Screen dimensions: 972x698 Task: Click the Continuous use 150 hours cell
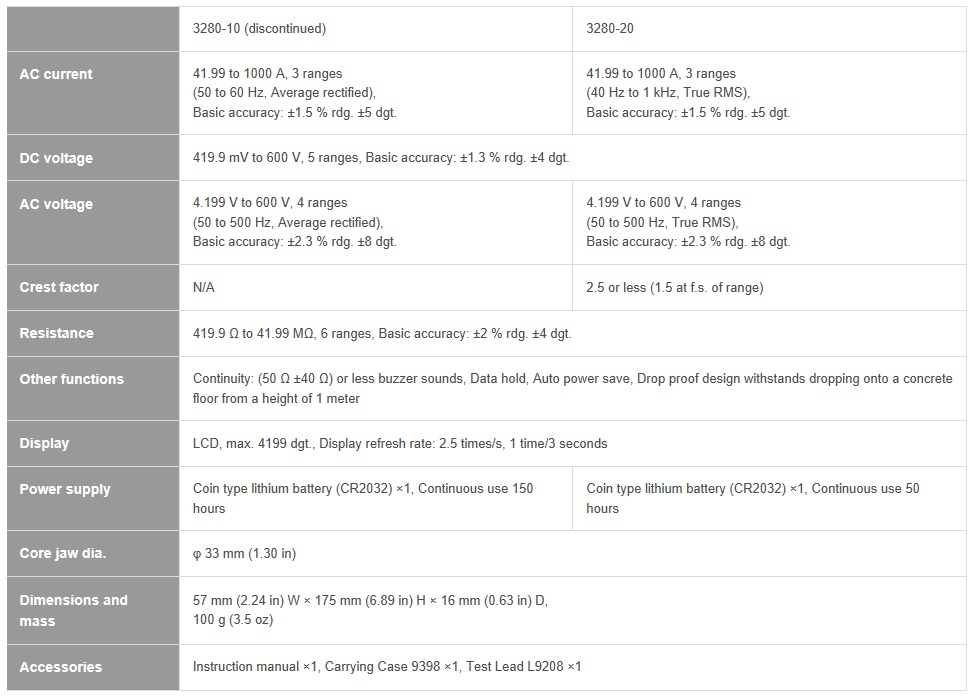[376, 498]
